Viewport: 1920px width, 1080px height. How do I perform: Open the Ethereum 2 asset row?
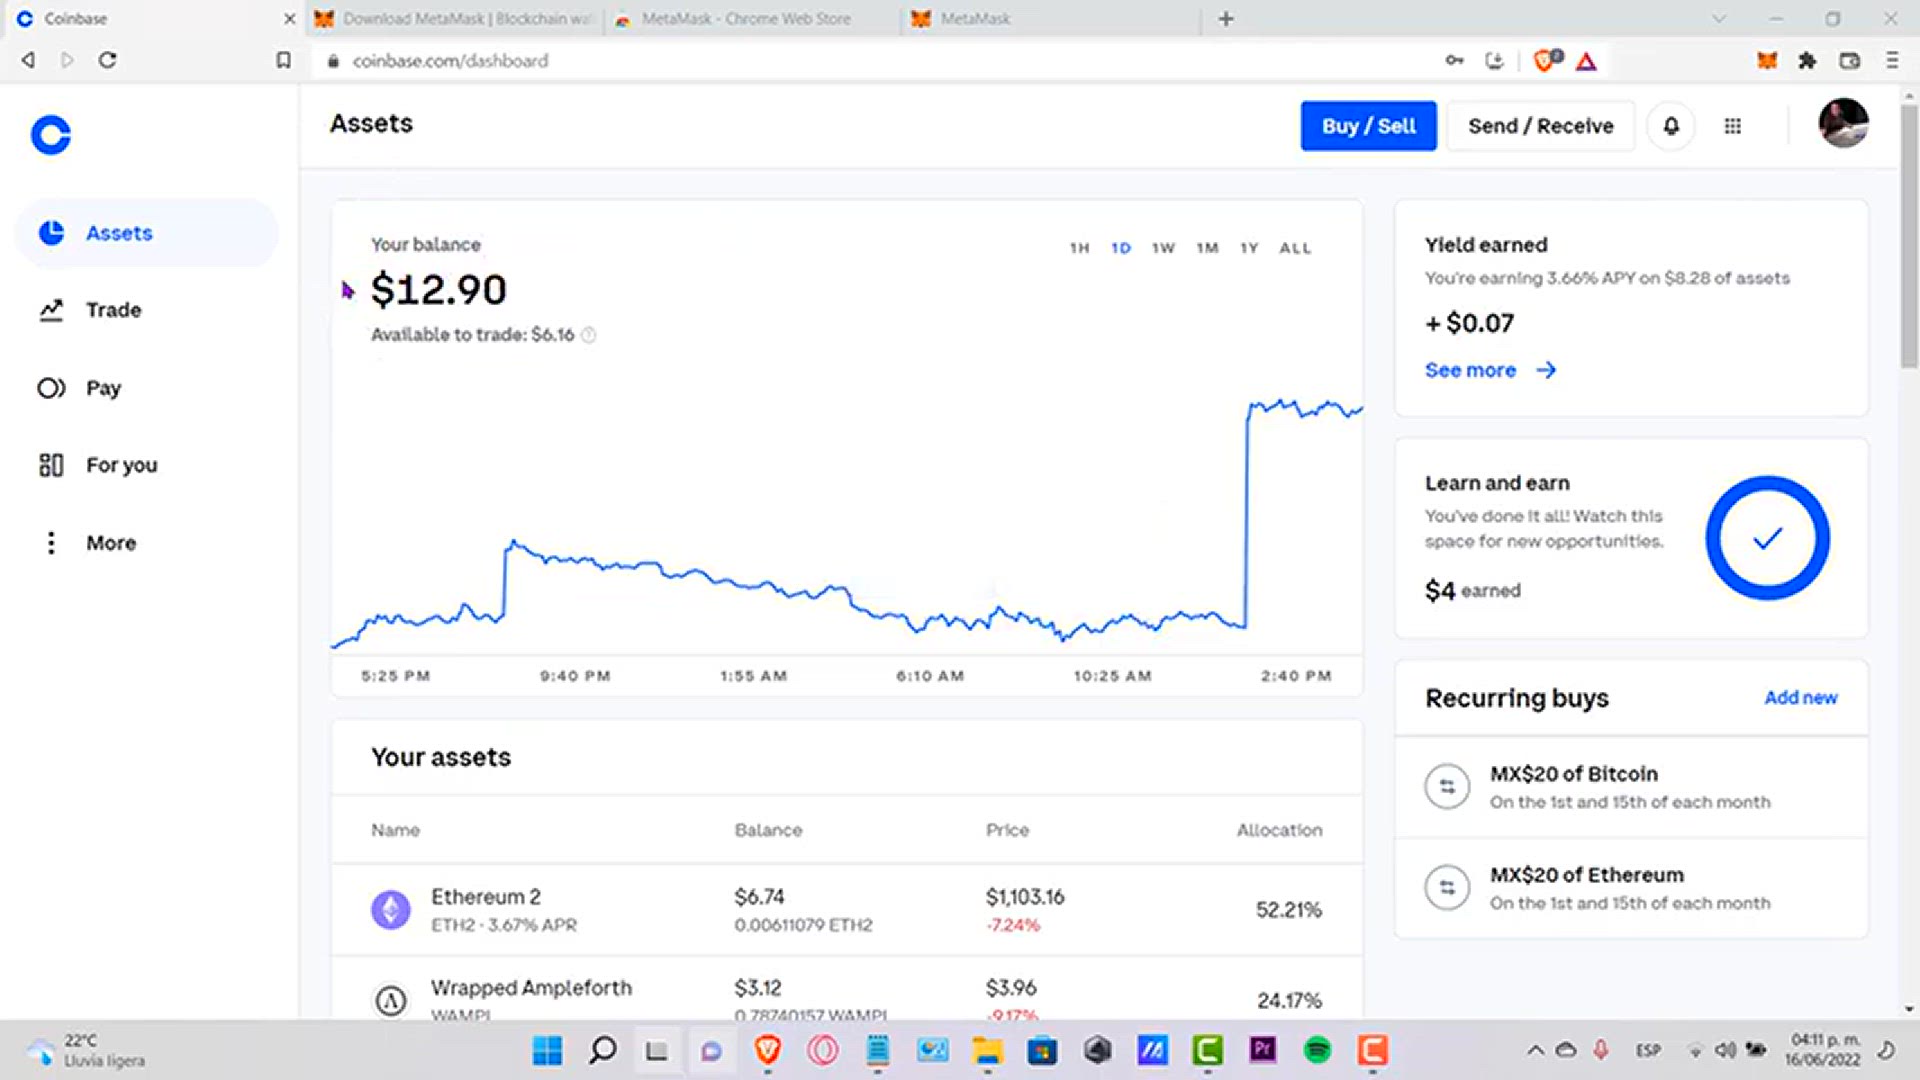(x=846, y=910)
